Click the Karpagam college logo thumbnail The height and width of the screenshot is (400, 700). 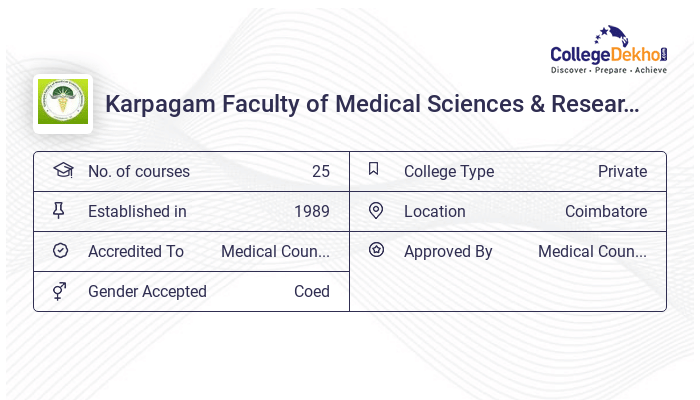click(63, 104)
